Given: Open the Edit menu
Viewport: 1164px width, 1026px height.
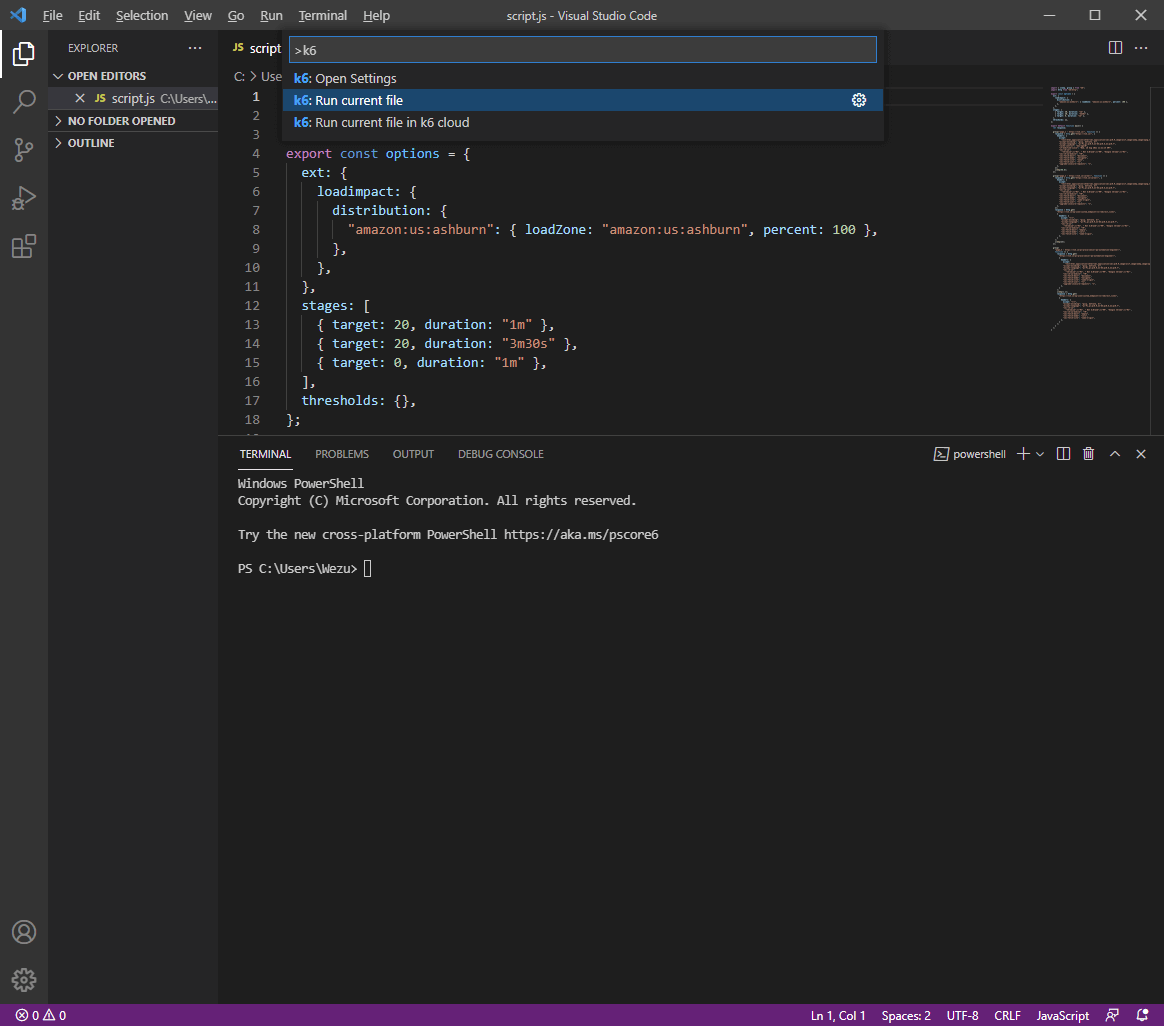Looking at the screenshot, I should [x=89, y=16].
